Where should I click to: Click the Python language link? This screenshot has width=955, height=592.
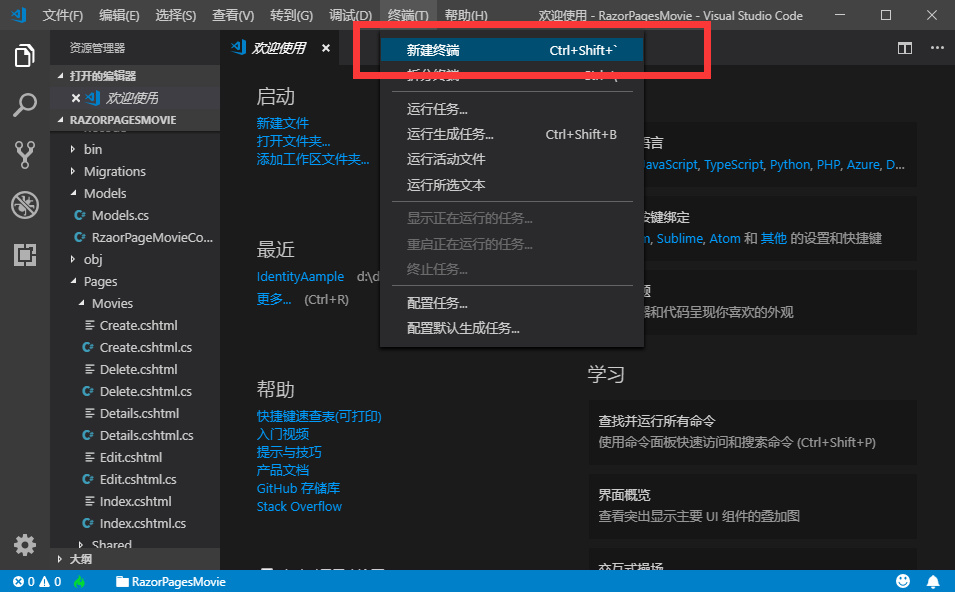point(790,165)
